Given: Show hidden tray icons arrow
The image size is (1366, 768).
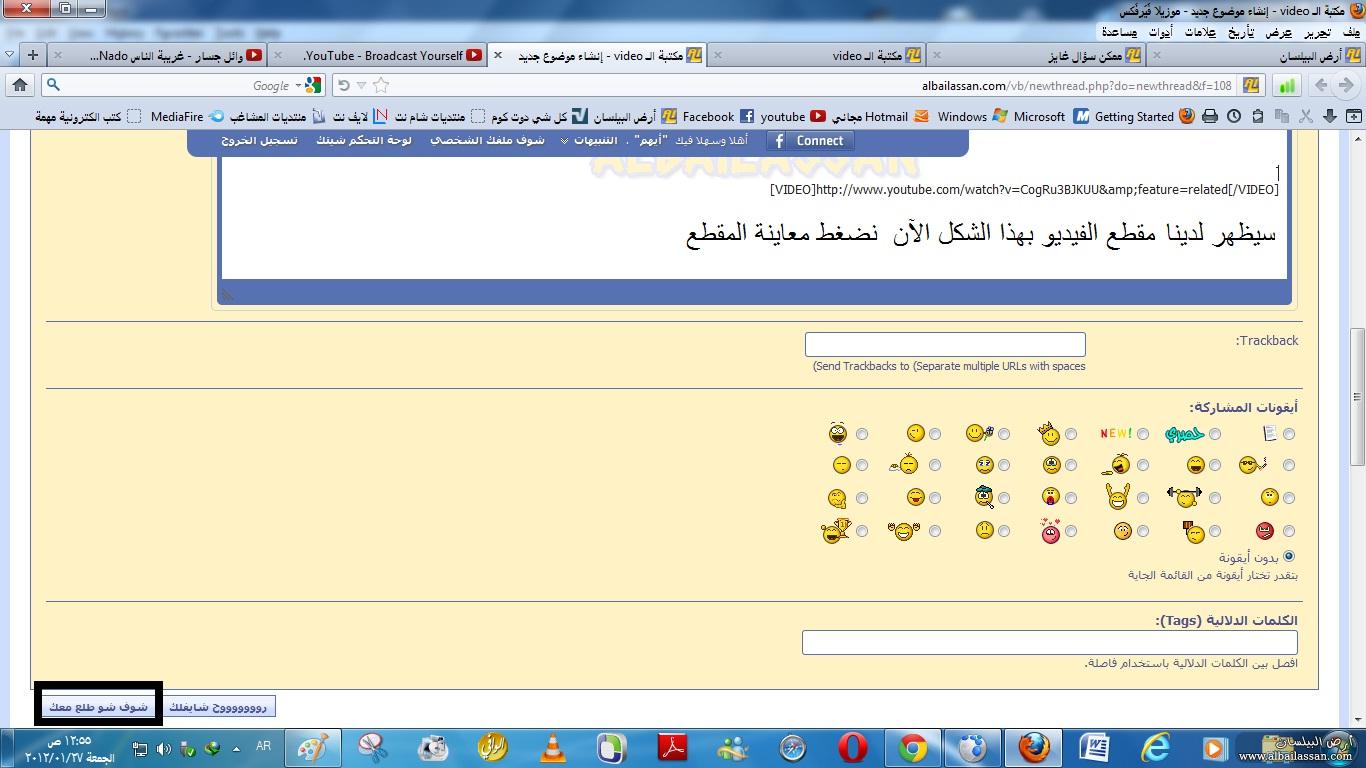Looking at the screenshot, I should click(x=236, y=748).
